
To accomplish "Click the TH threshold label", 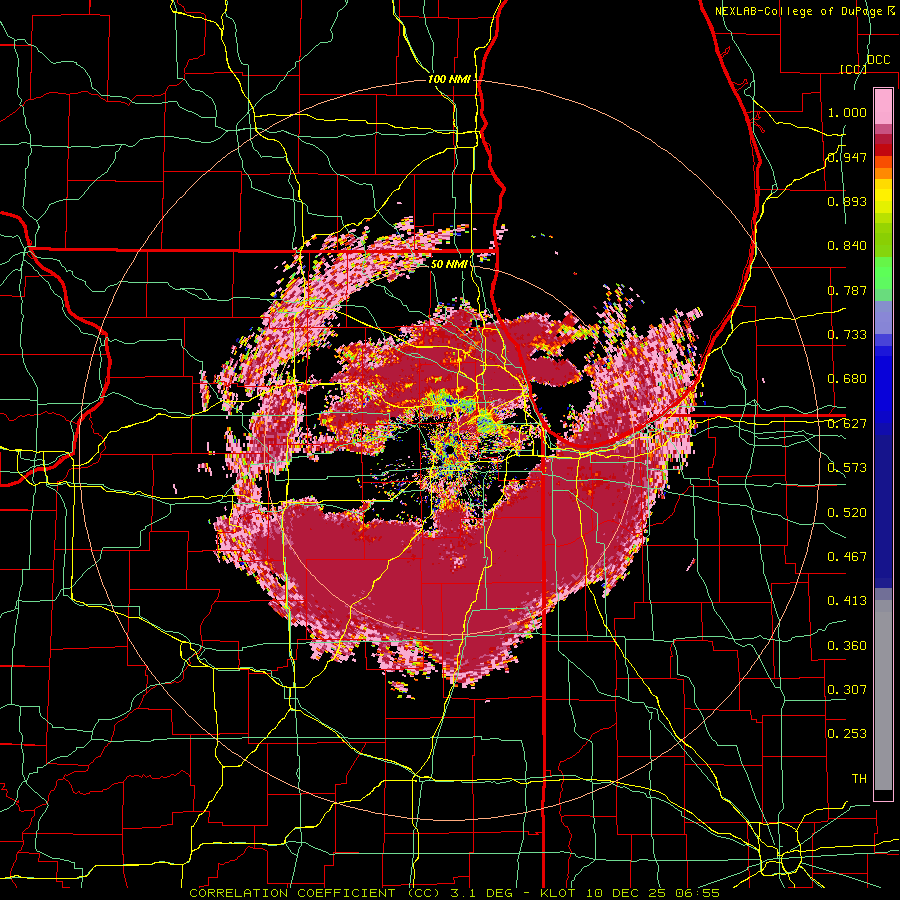I will 859,778.
